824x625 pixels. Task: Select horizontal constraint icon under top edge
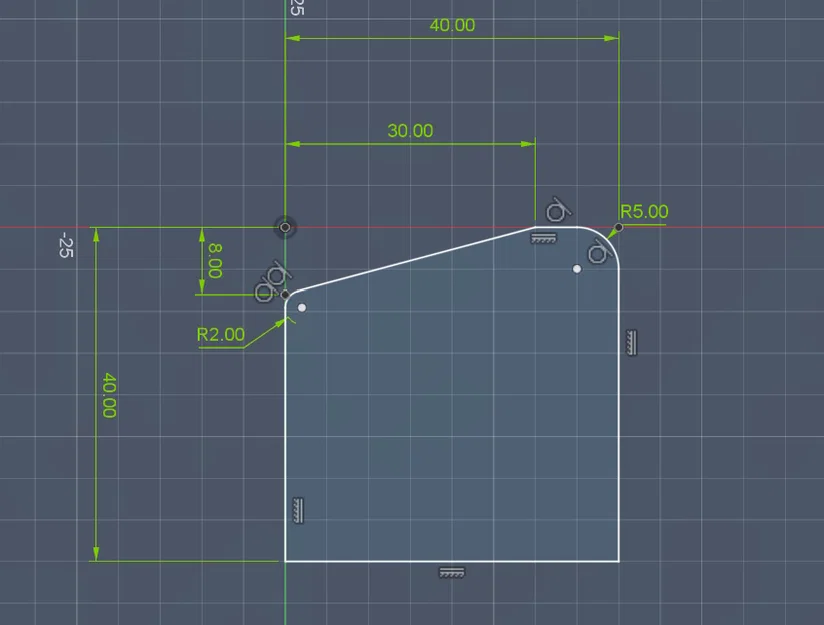pyautogui.click(x=543, y=239)
